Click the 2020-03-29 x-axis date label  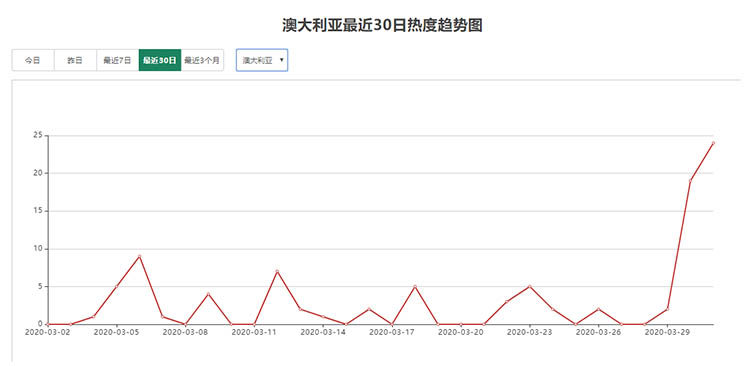(x=667, y=332)
